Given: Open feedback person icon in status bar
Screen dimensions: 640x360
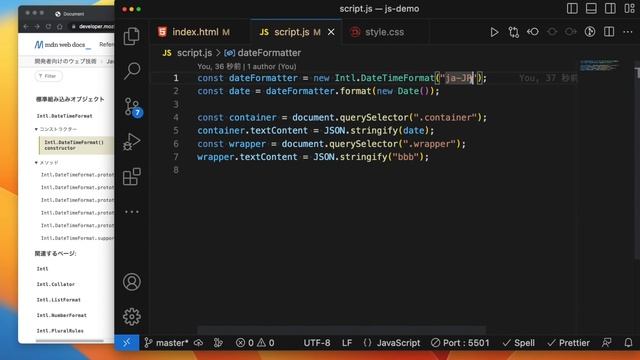Looking at the screenshot, I should pos(607,343).
